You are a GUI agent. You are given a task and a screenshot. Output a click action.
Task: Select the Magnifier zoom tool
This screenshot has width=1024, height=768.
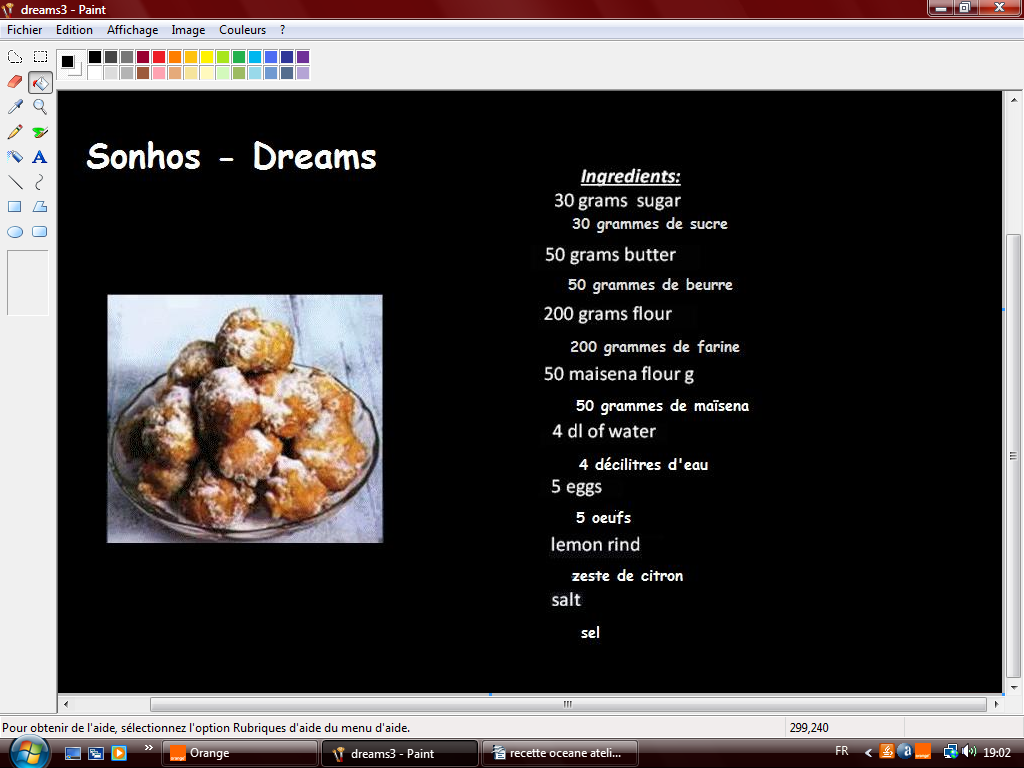click(x=40, y=106)
